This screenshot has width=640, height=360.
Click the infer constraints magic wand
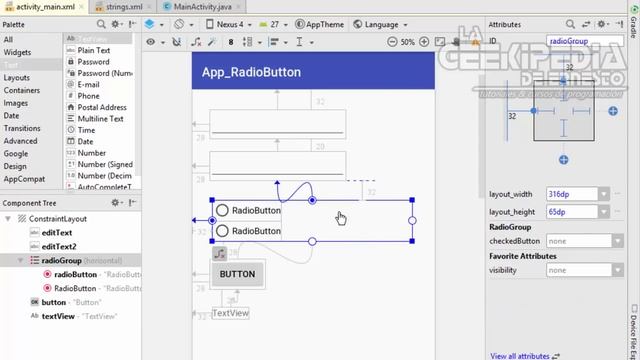coord(212,42)
